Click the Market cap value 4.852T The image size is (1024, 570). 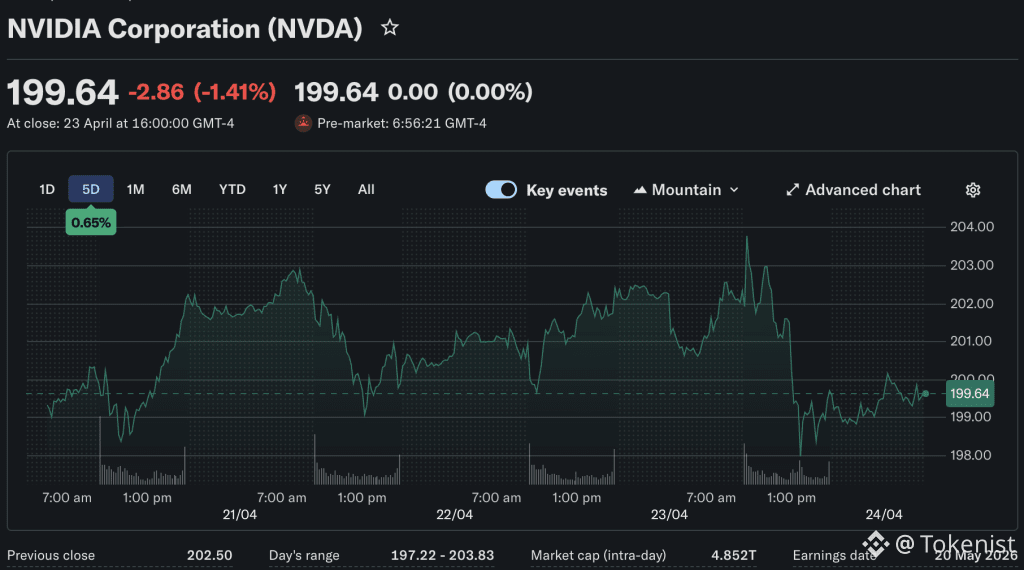[733, 556]
